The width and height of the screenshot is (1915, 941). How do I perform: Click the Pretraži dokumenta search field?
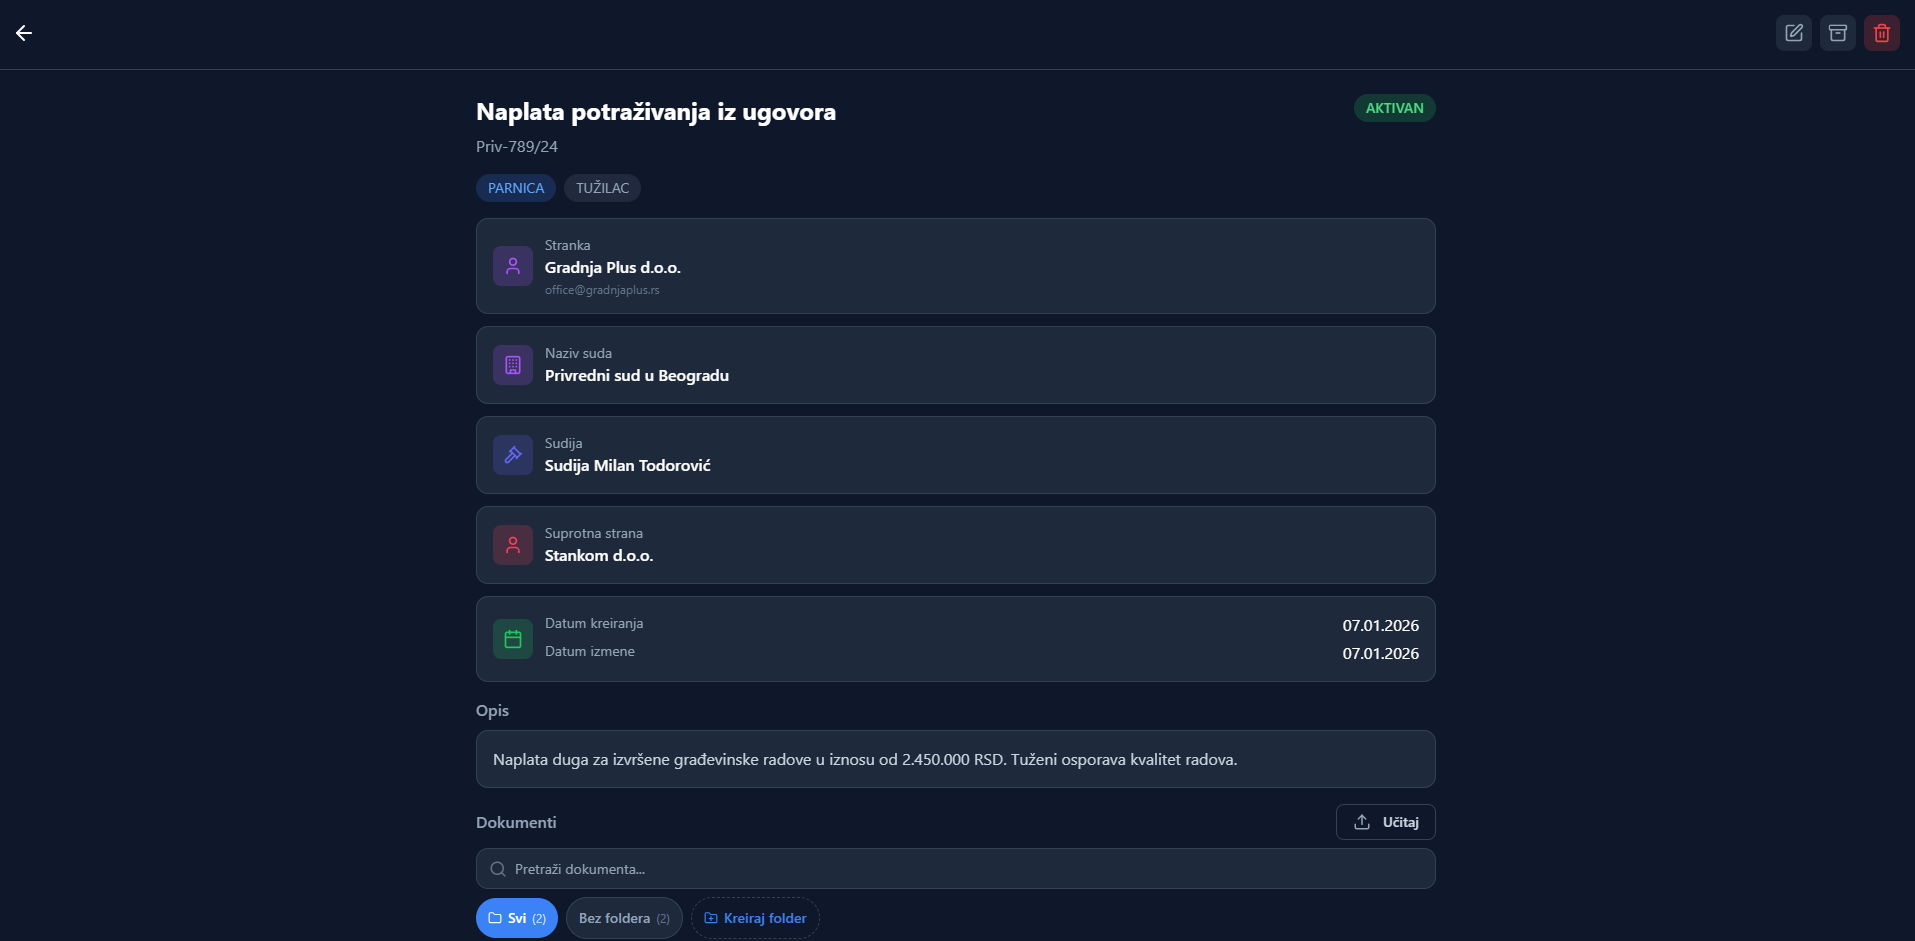coord(955,869)
